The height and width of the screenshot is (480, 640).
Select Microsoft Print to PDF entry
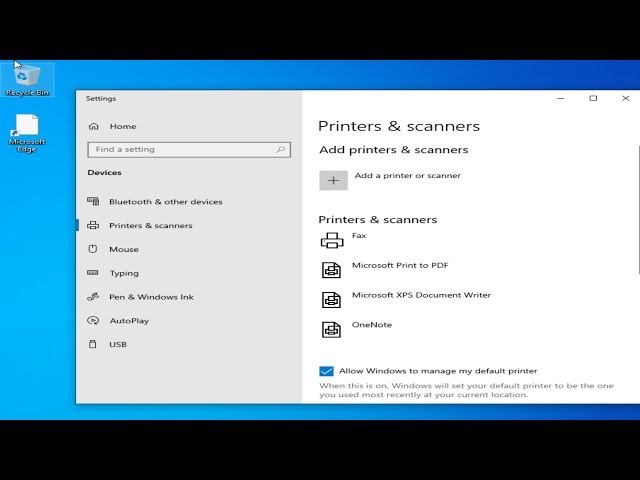coord(400,265)
